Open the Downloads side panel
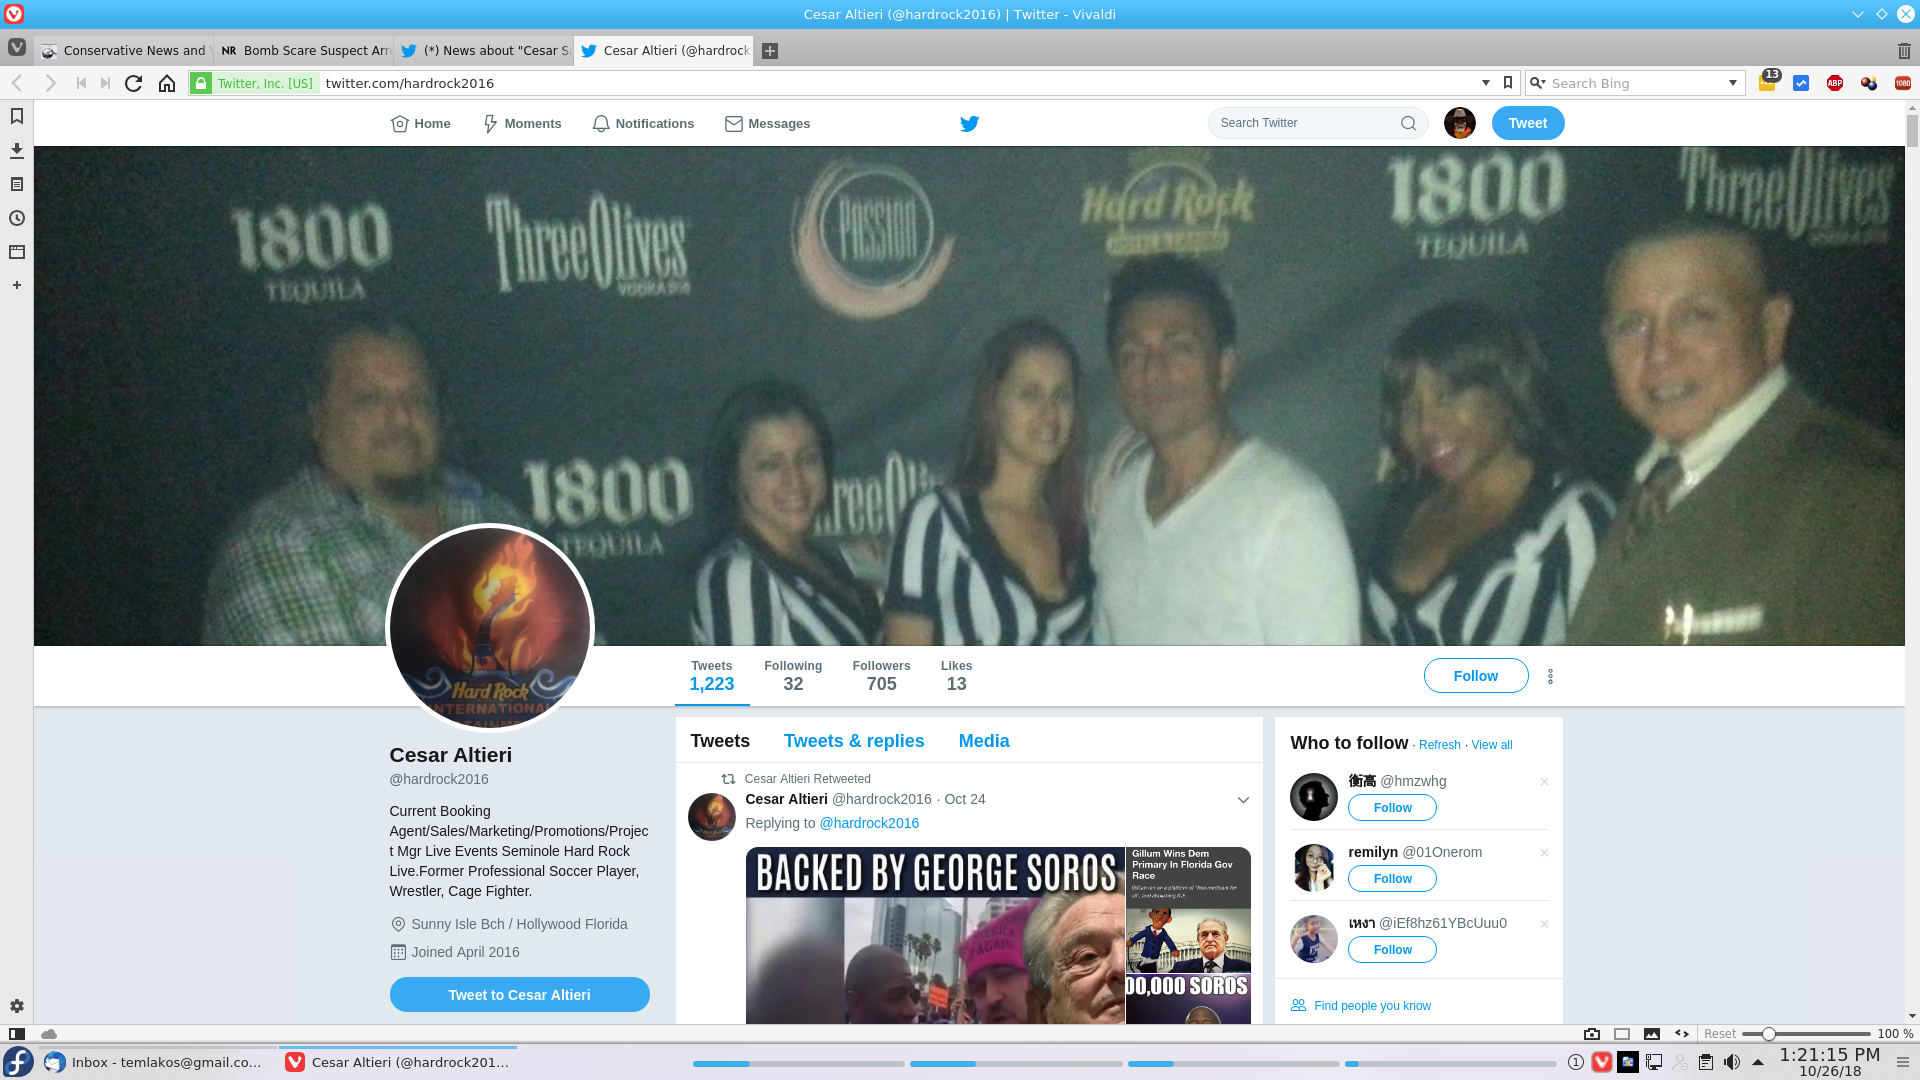1920x1080 pixels. coord(17,151)
